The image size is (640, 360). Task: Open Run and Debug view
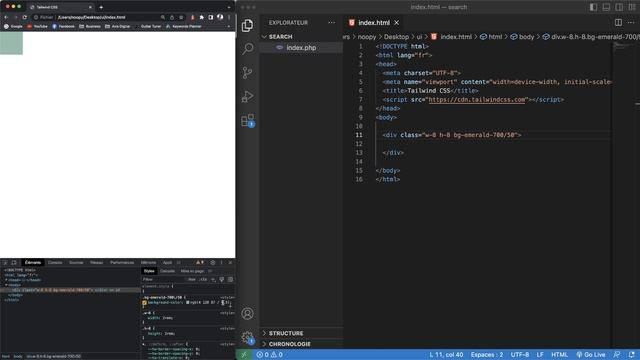coord(247,97)
